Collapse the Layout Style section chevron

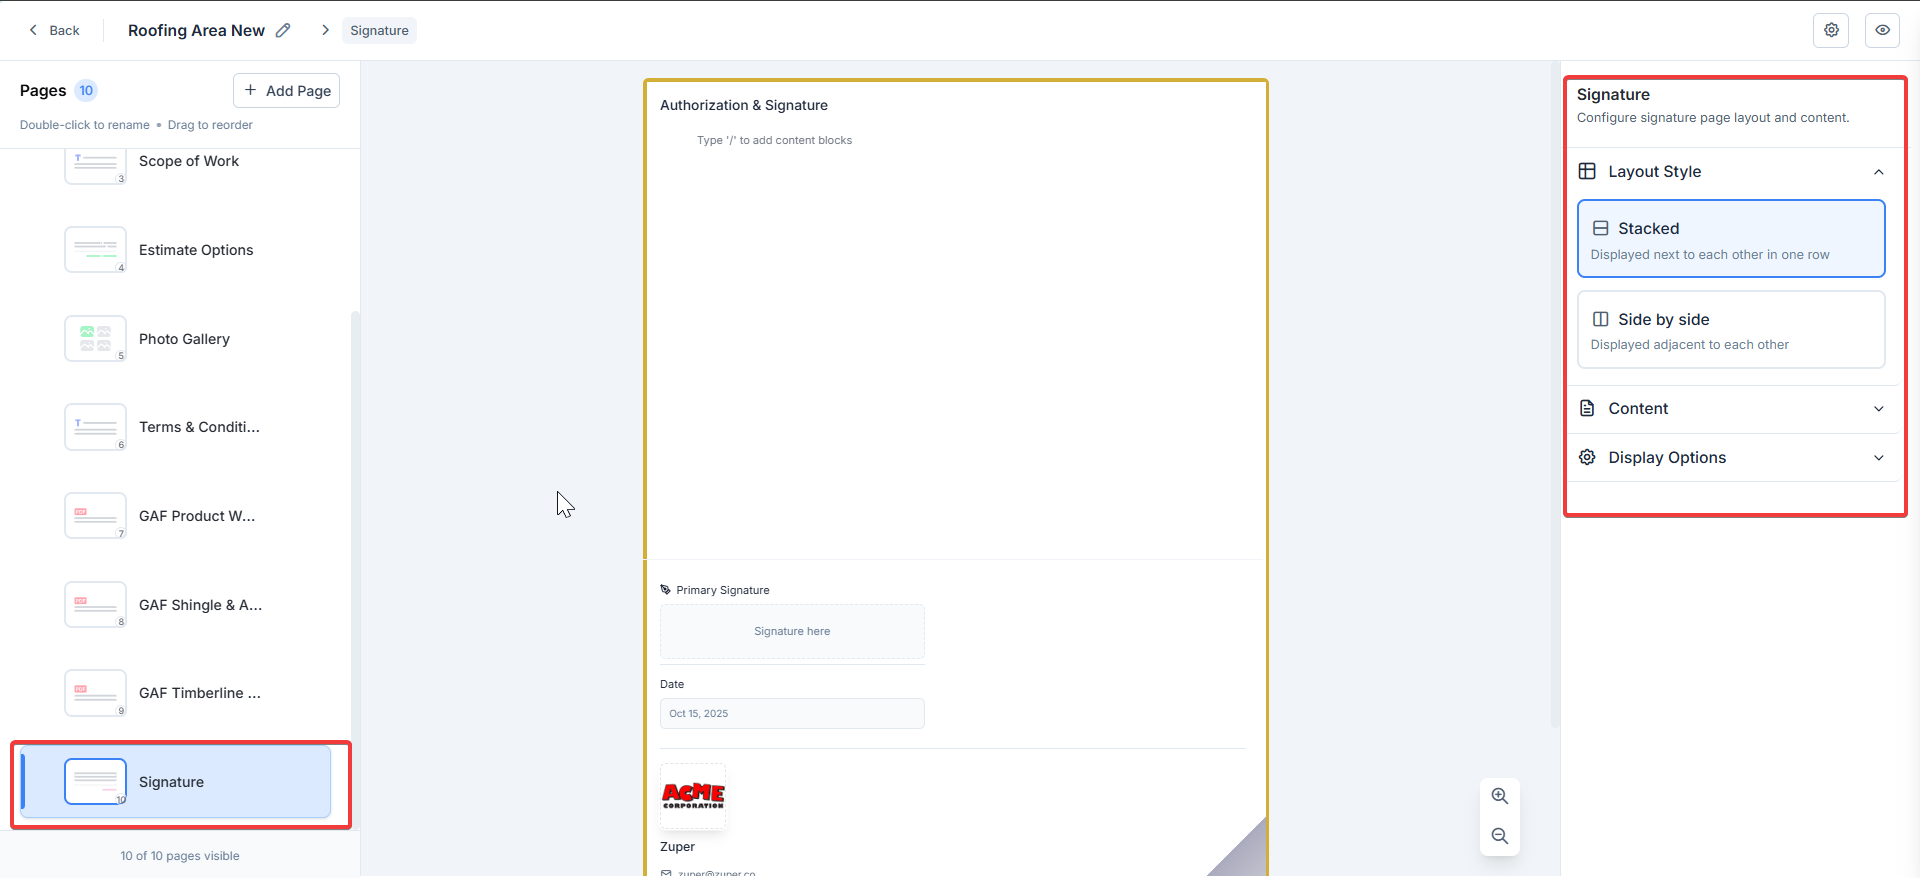tap(1878, 172)
